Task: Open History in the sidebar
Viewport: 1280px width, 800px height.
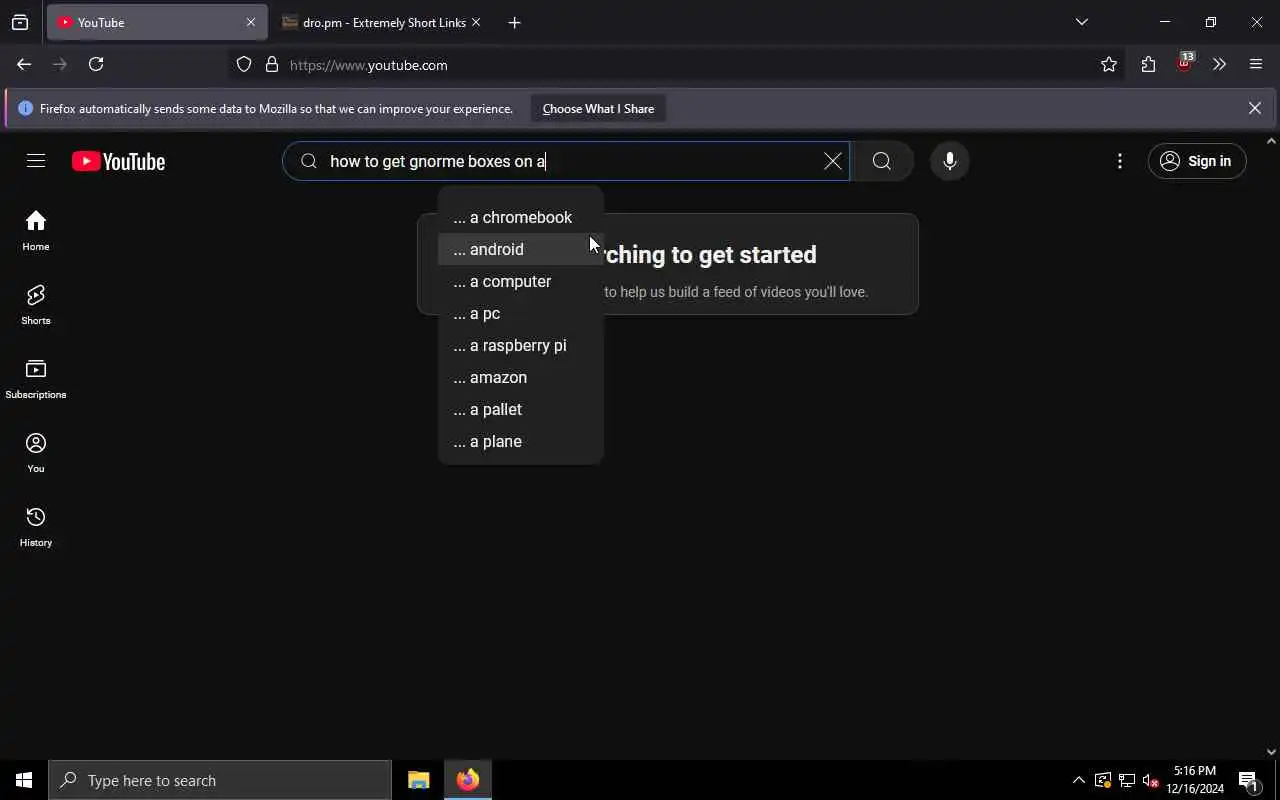Action: 36,527
